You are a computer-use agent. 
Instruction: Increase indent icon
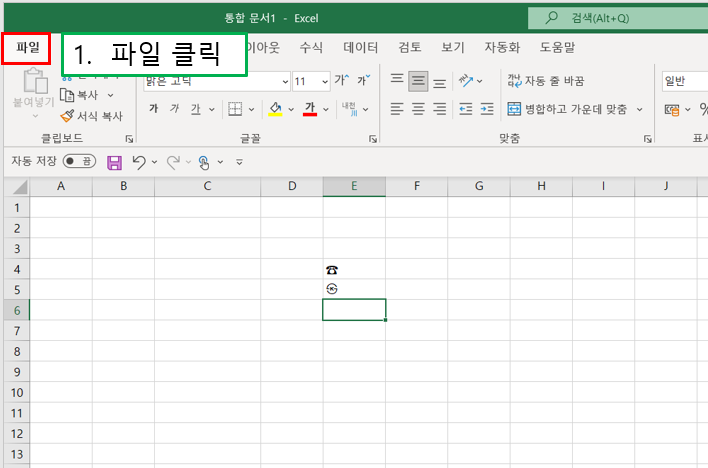tap(487, 109)
